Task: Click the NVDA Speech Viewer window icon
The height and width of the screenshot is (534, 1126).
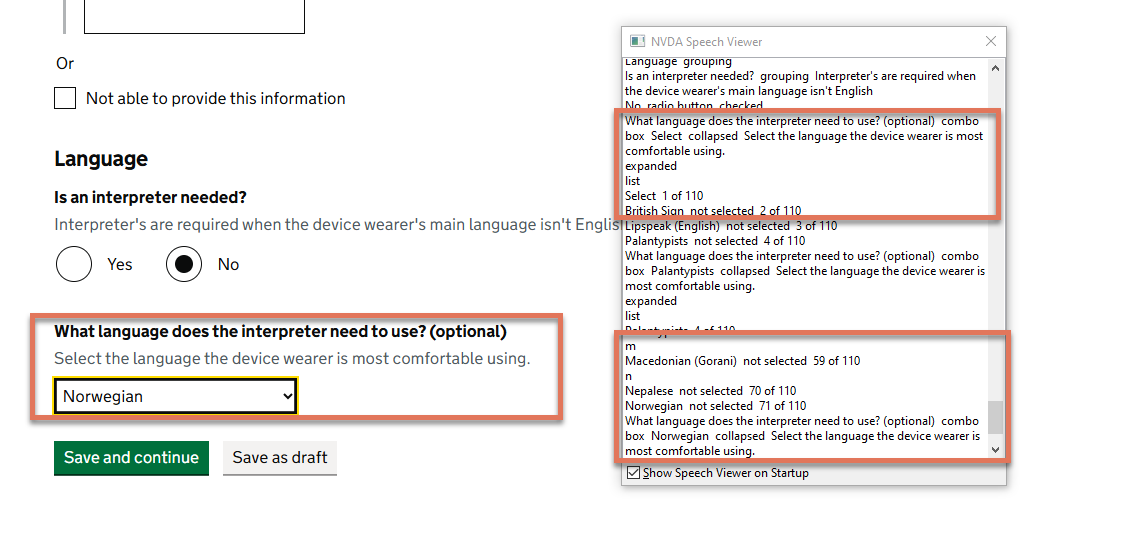Action: click(x=636, y=42)
